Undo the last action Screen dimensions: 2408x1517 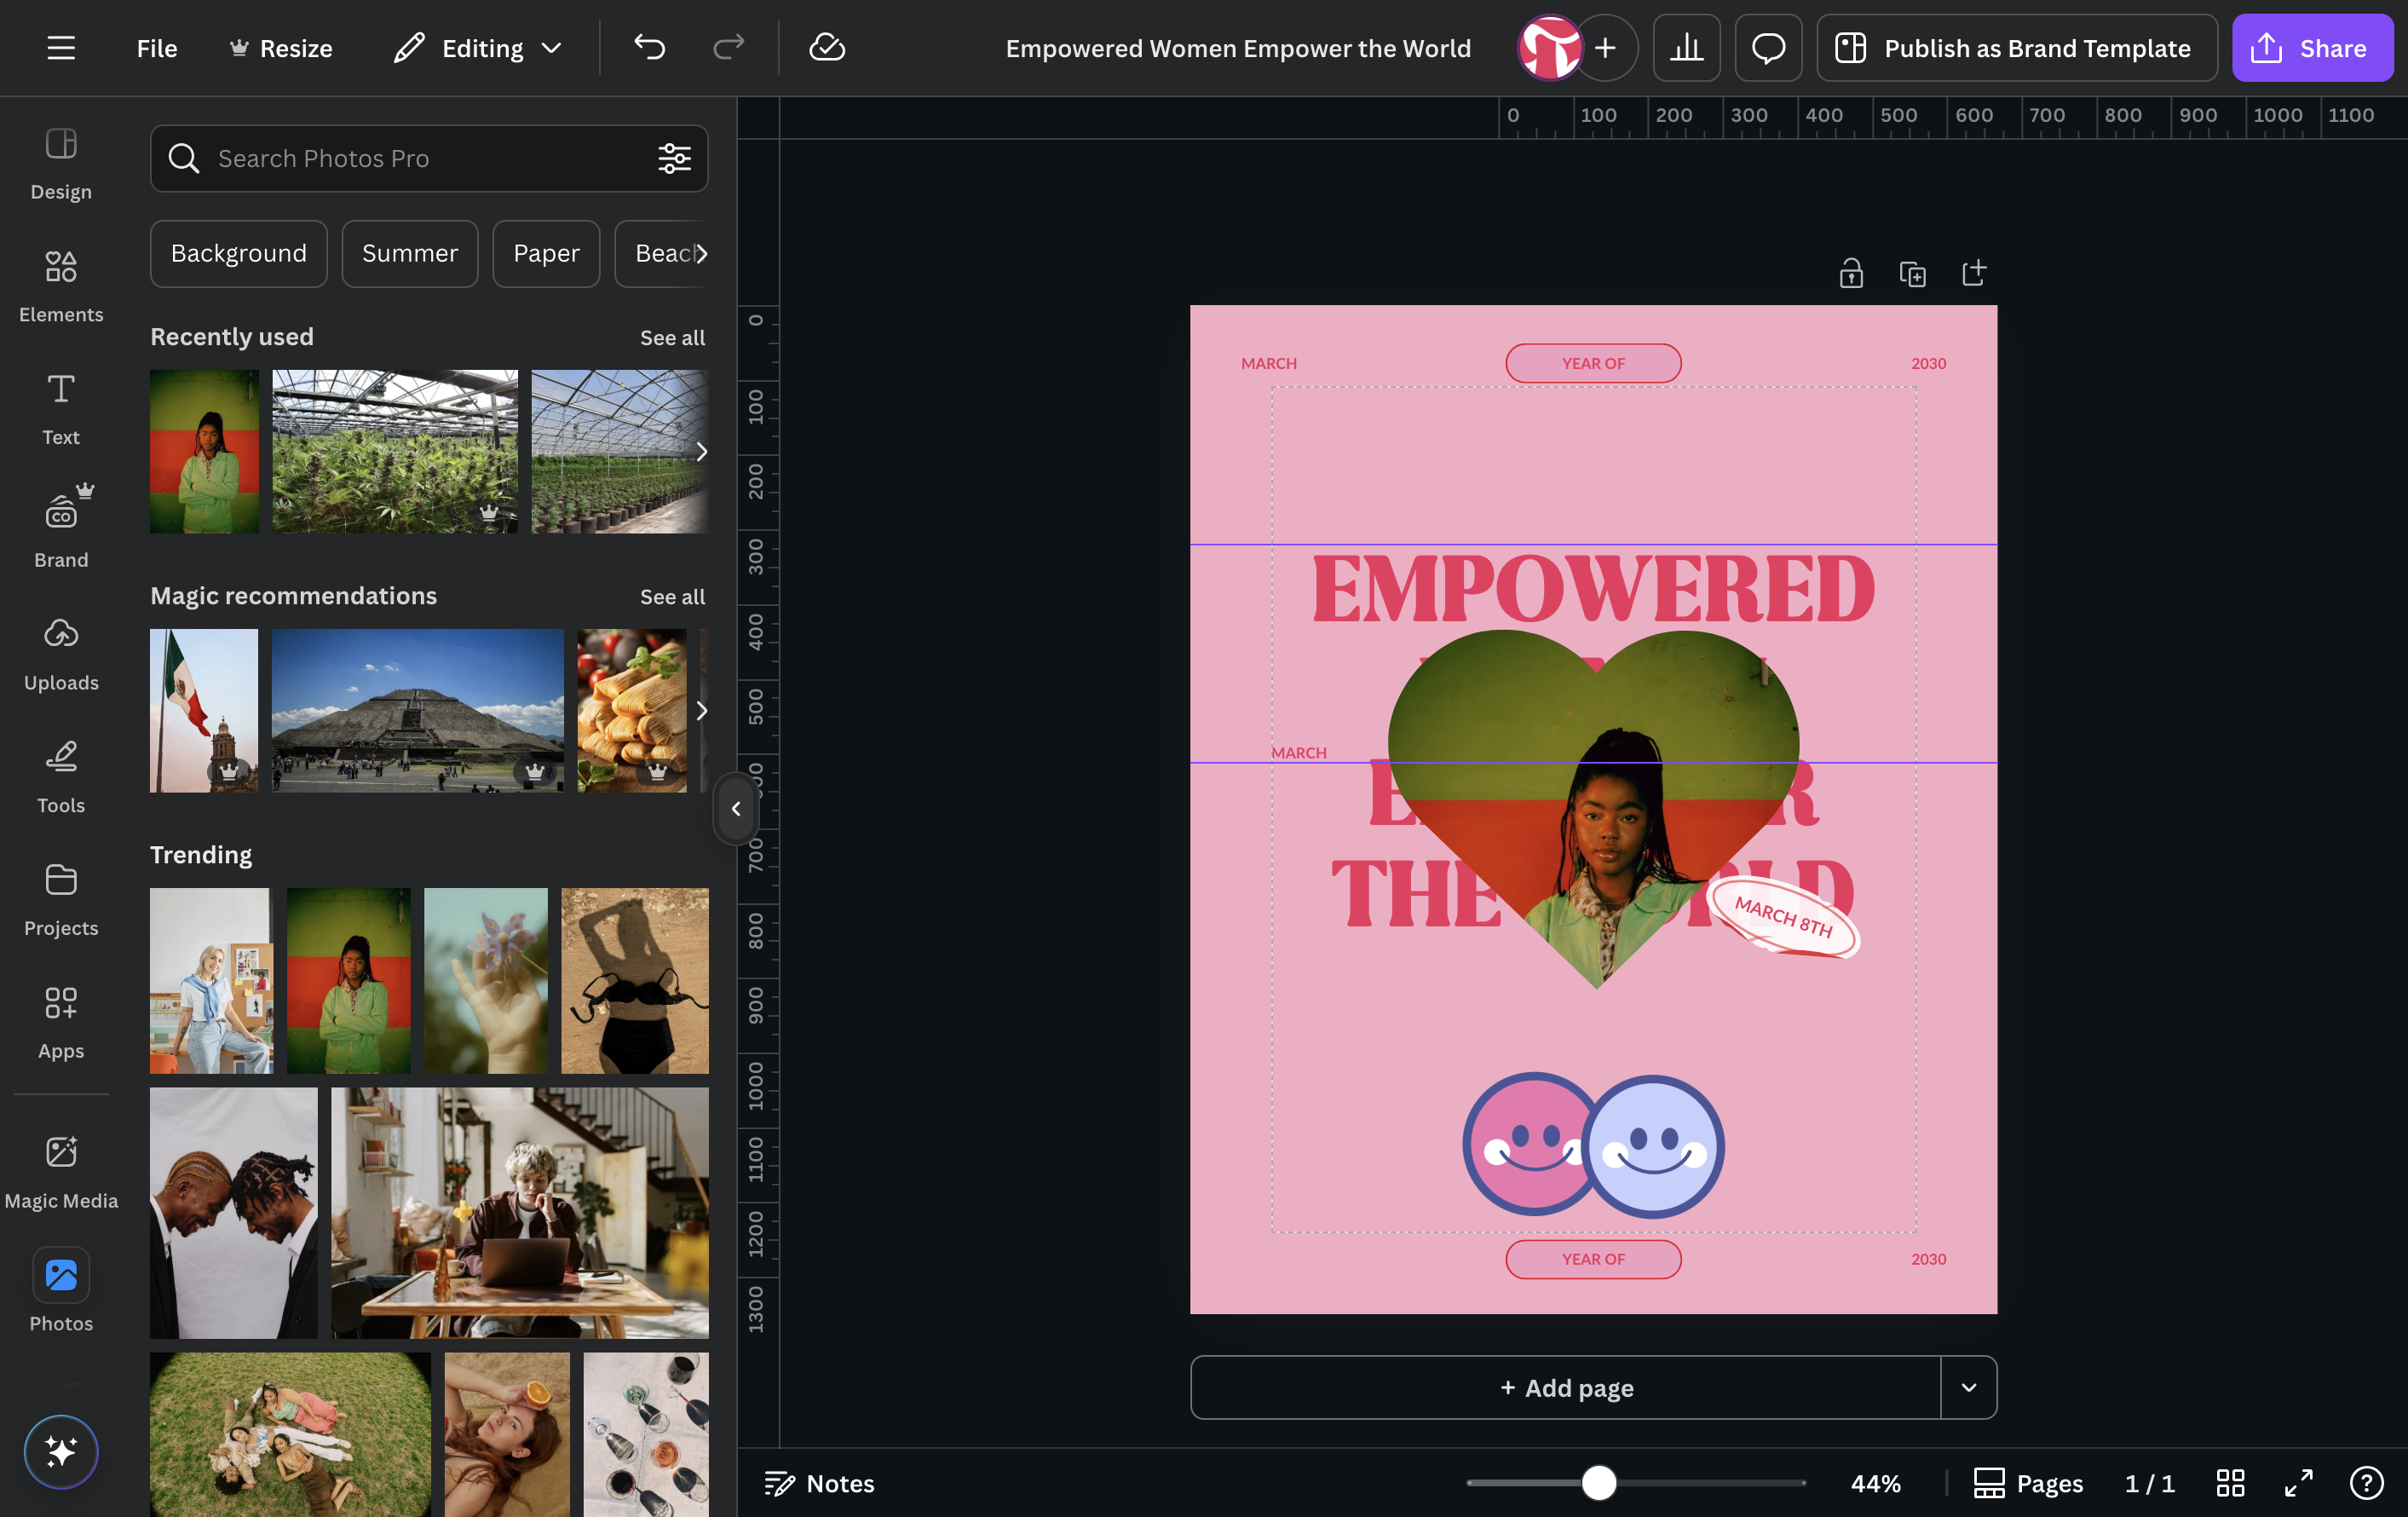(649, 48)
